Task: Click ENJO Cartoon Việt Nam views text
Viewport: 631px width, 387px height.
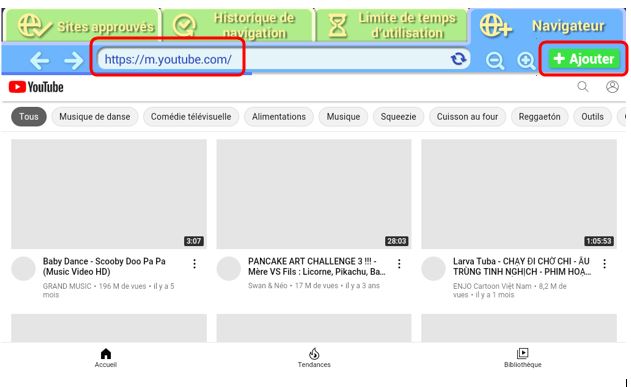Action: (x=510, y=290)
